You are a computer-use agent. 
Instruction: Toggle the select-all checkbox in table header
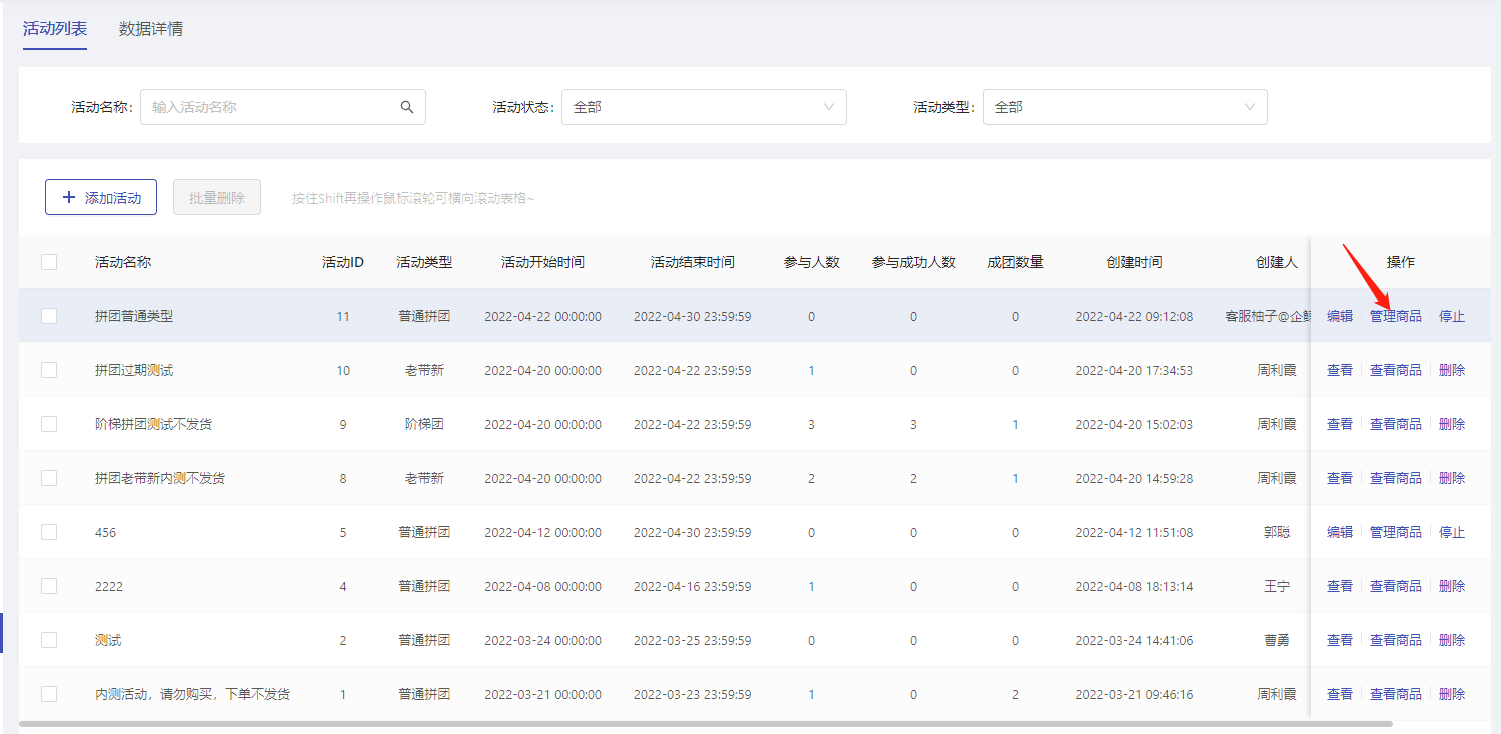[x=49, y=262]
